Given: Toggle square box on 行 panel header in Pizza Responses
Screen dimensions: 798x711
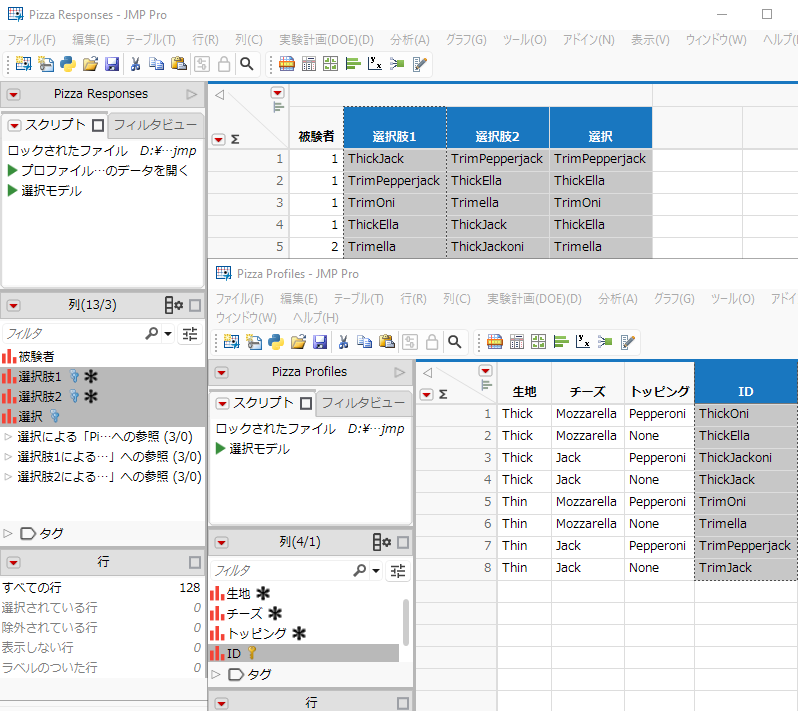Looking at the screenshot, I should (x=195, y=562).
